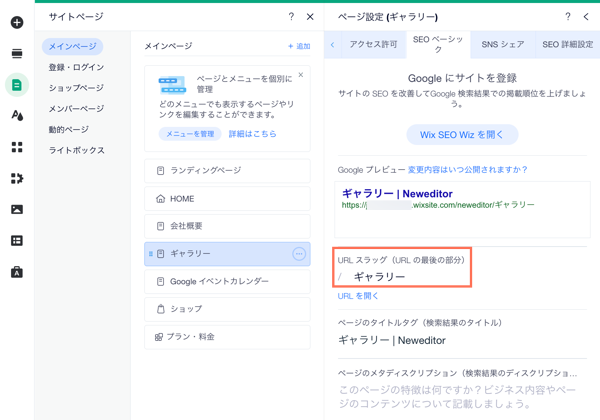This screenshot has width=600, height=420.
Task: Open the Sections strip icon in sidebar
Action: point(17,54)
